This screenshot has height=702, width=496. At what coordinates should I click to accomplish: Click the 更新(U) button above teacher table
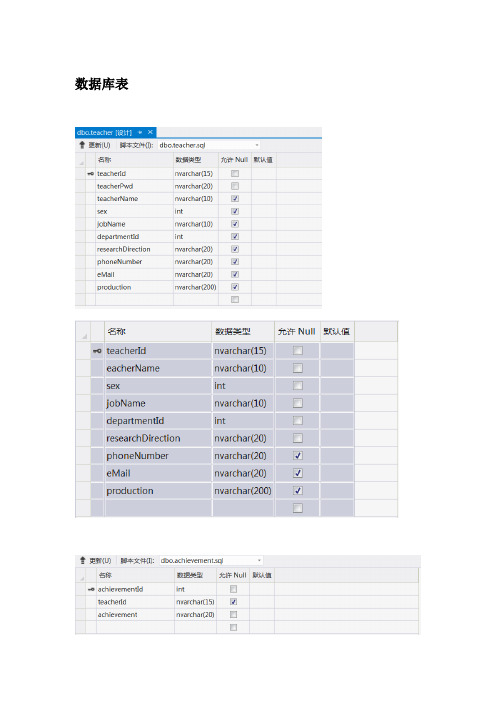[x=99, y=145]
